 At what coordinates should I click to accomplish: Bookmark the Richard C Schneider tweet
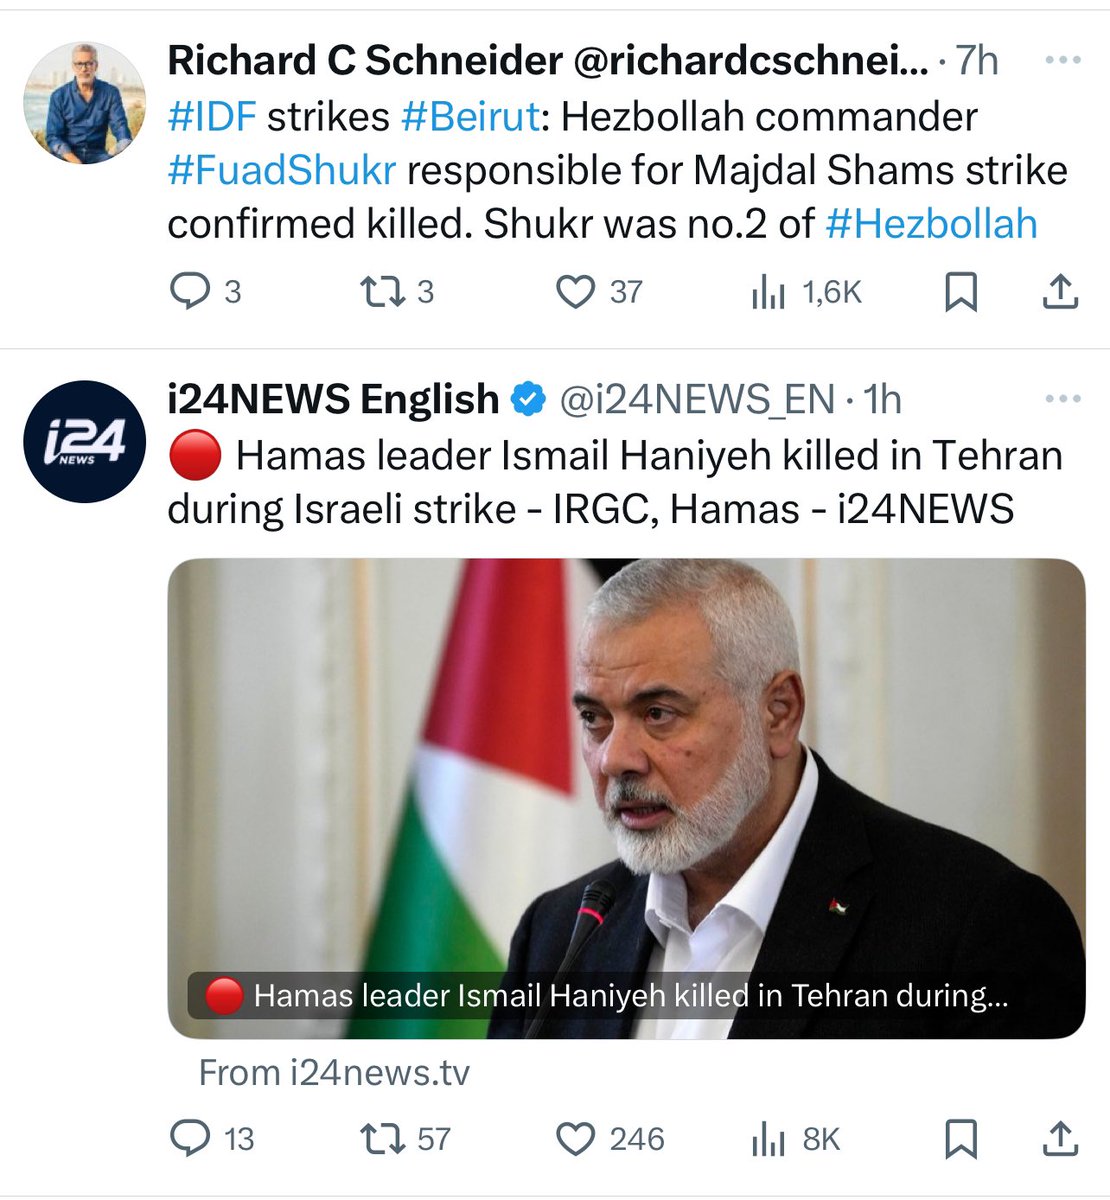coord(961,292)
